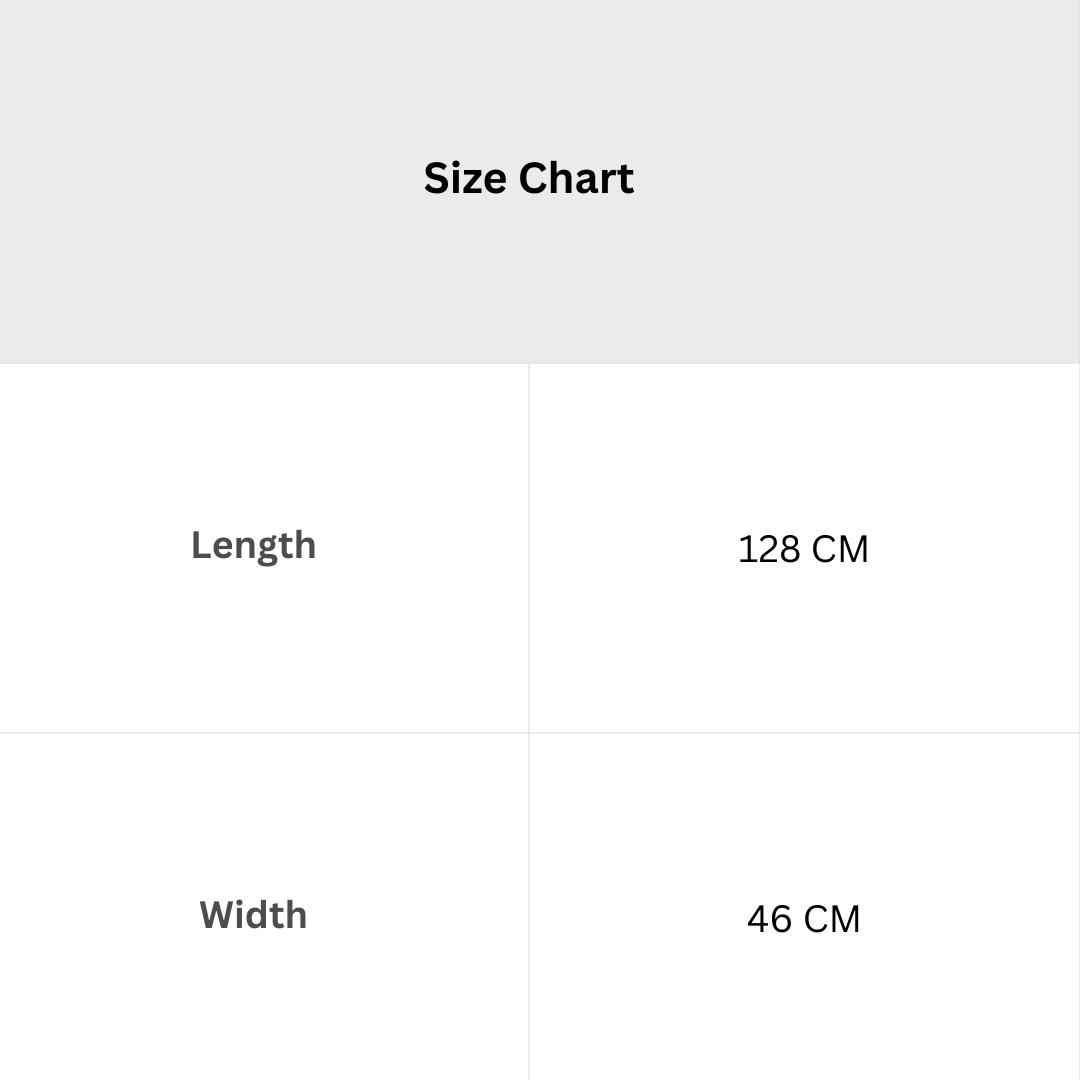Screen dimensions: 1080x1080
Task: Click the Size Chart title text
Action: tap(528, 178)
